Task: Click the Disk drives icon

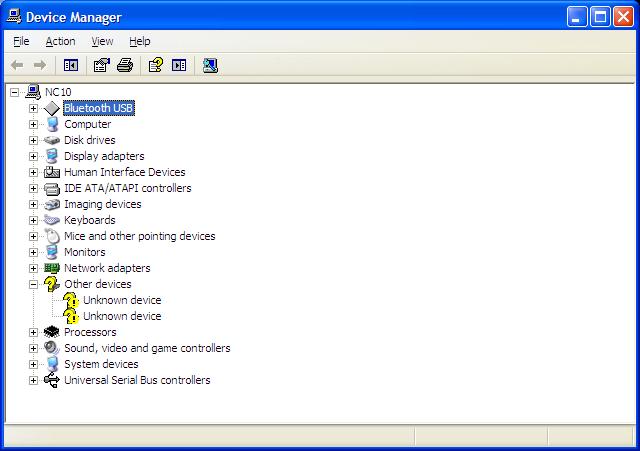Action: (x=52, y=140)
